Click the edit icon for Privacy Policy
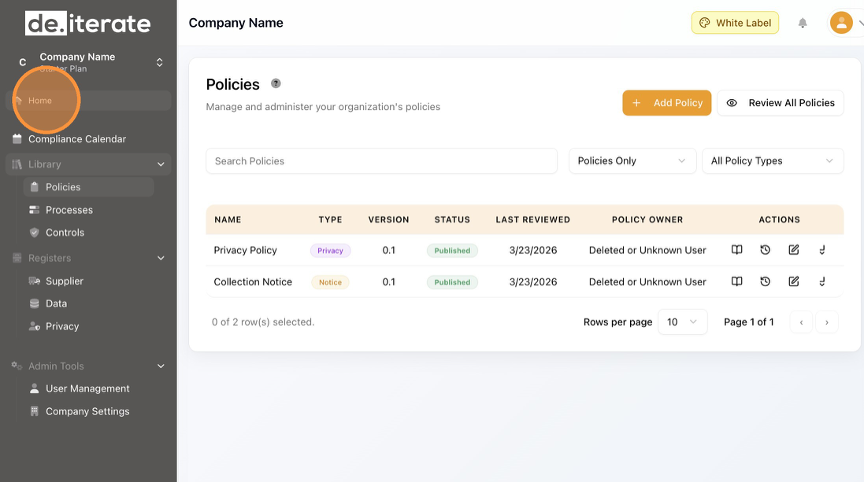 (794, 250)
